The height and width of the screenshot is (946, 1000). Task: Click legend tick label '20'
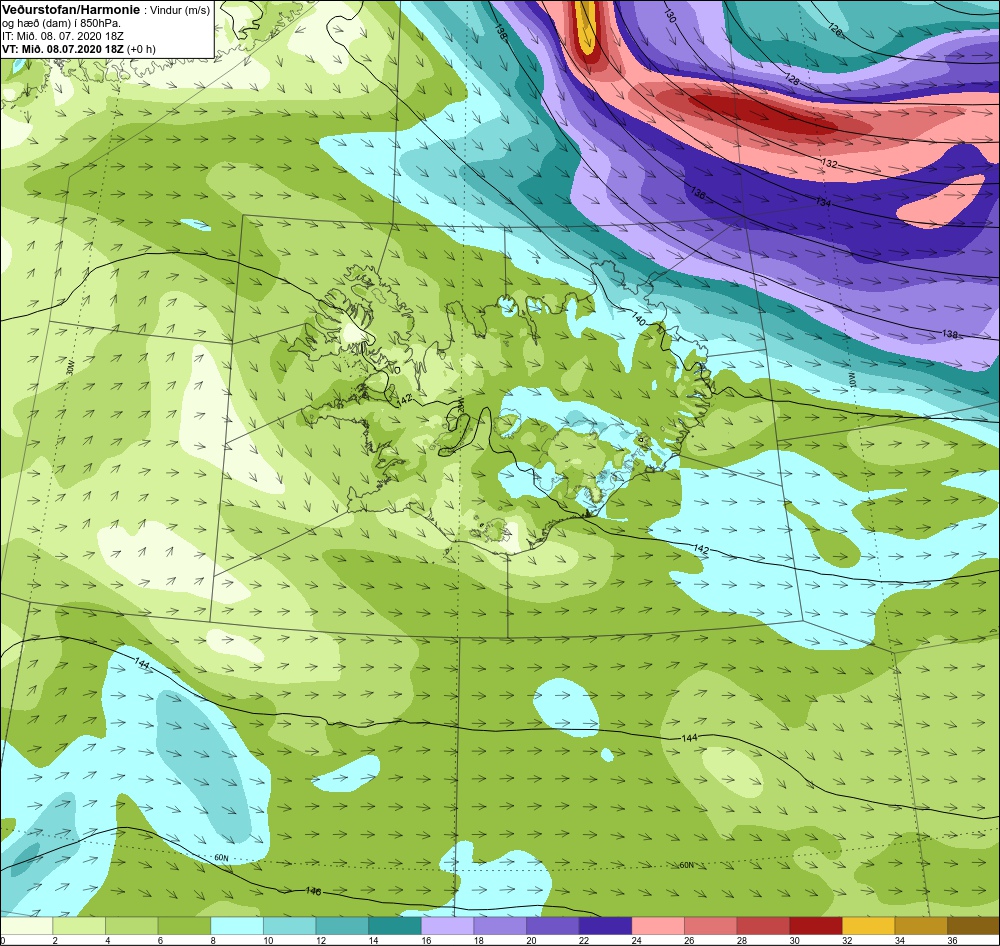click(x=531, y=940)
